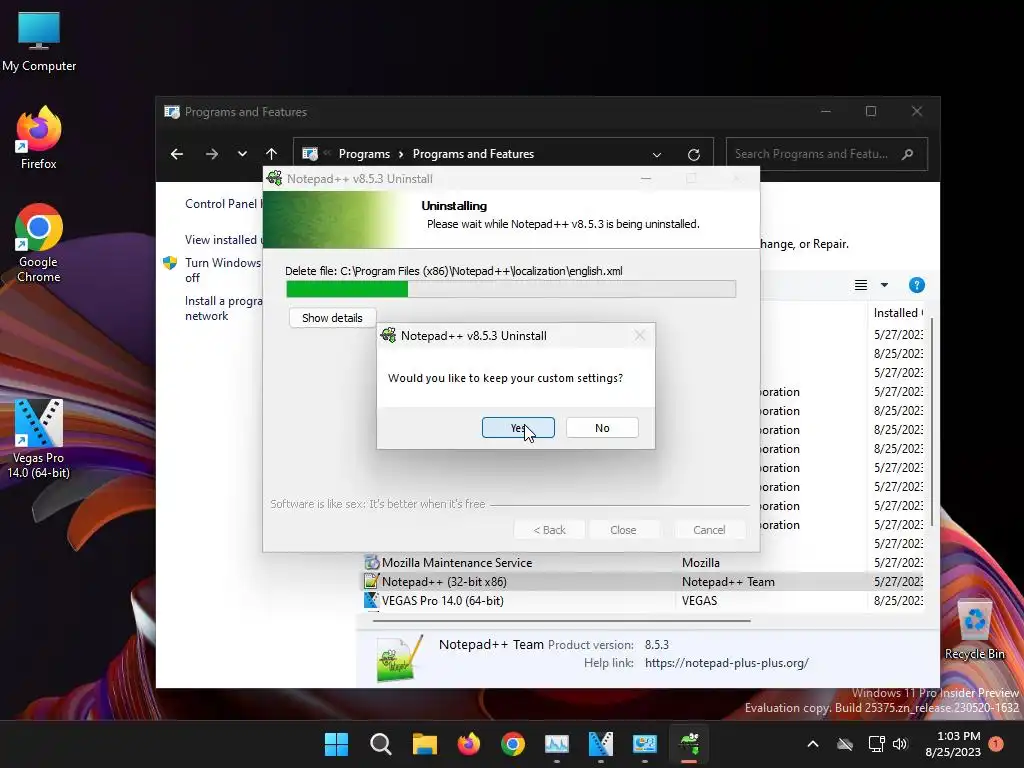Go back in Programs and Features window
Image resolution: width=1024 pixels, height=768 pixels.
click(176, 154)
